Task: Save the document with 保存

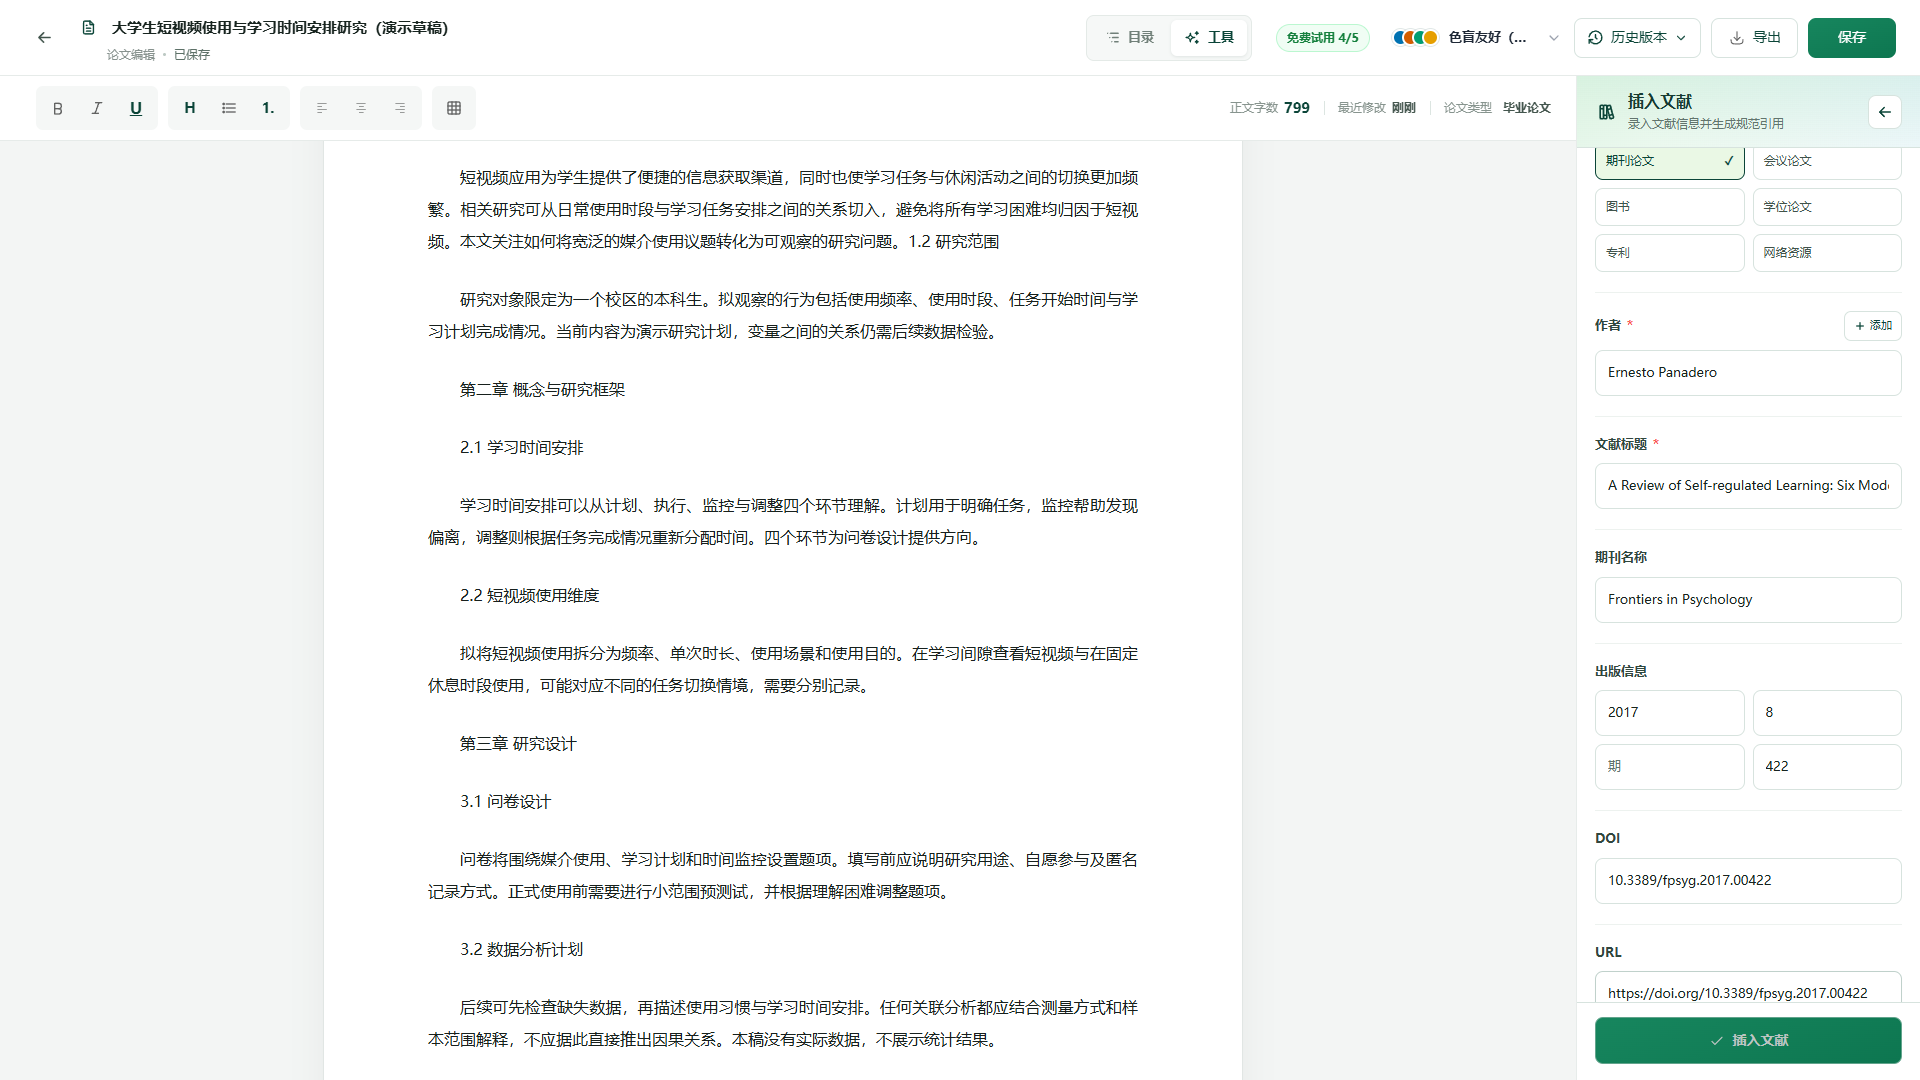Action: pos(1851,37)
